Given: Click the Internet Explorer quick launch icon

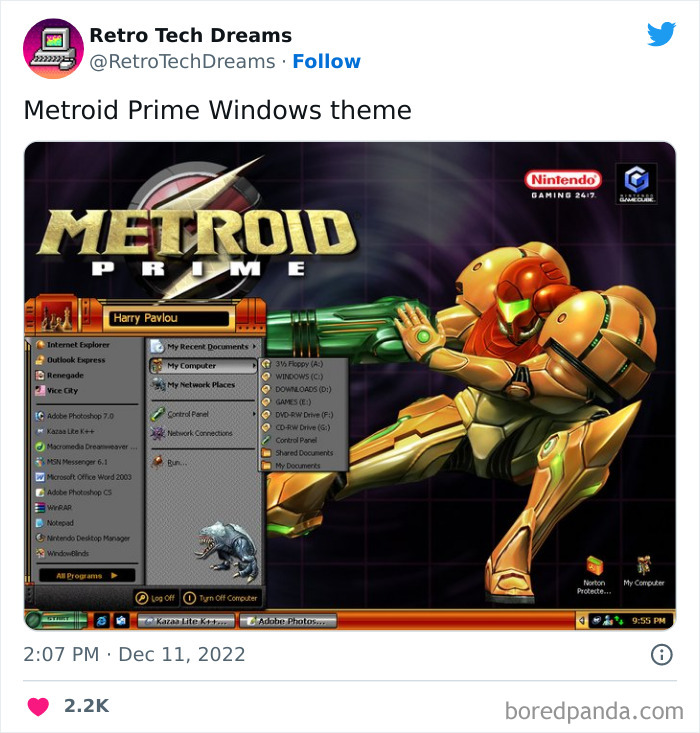Looking at the screenshot, I should pos(101,621).
